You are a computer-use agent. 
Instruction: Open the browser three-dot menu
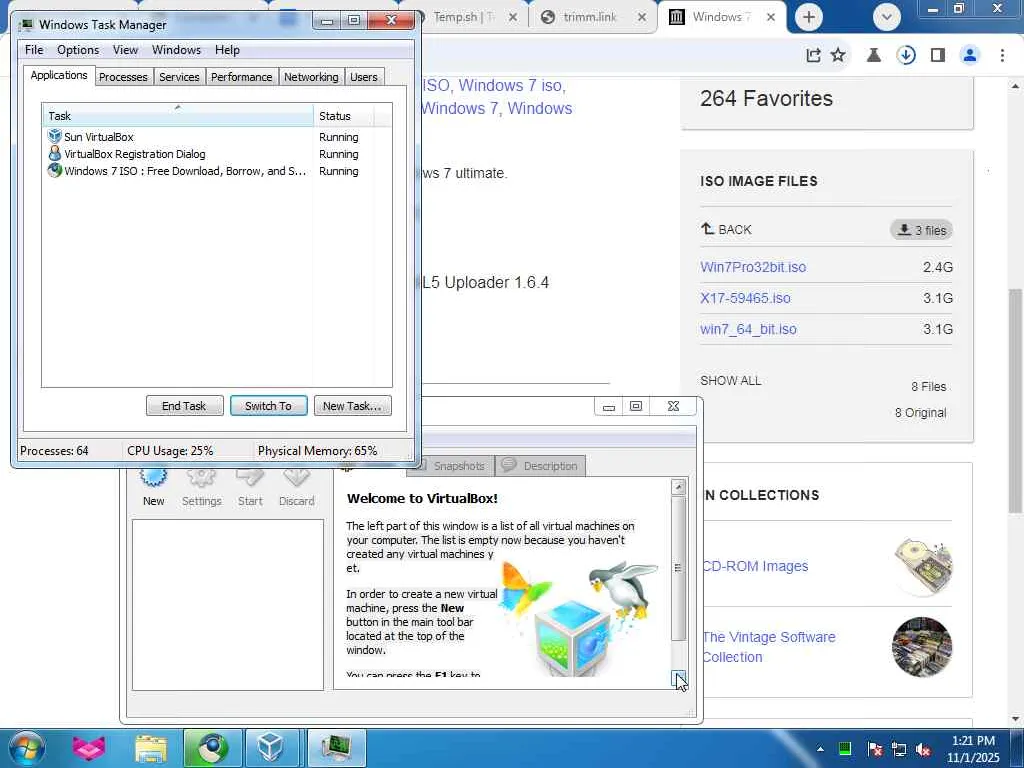(x=1002, y=56)
